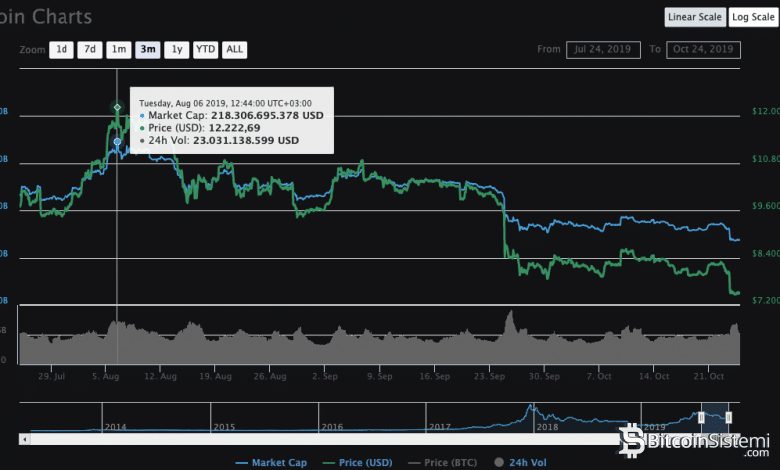Switch the chart to Log Scale

754,17
